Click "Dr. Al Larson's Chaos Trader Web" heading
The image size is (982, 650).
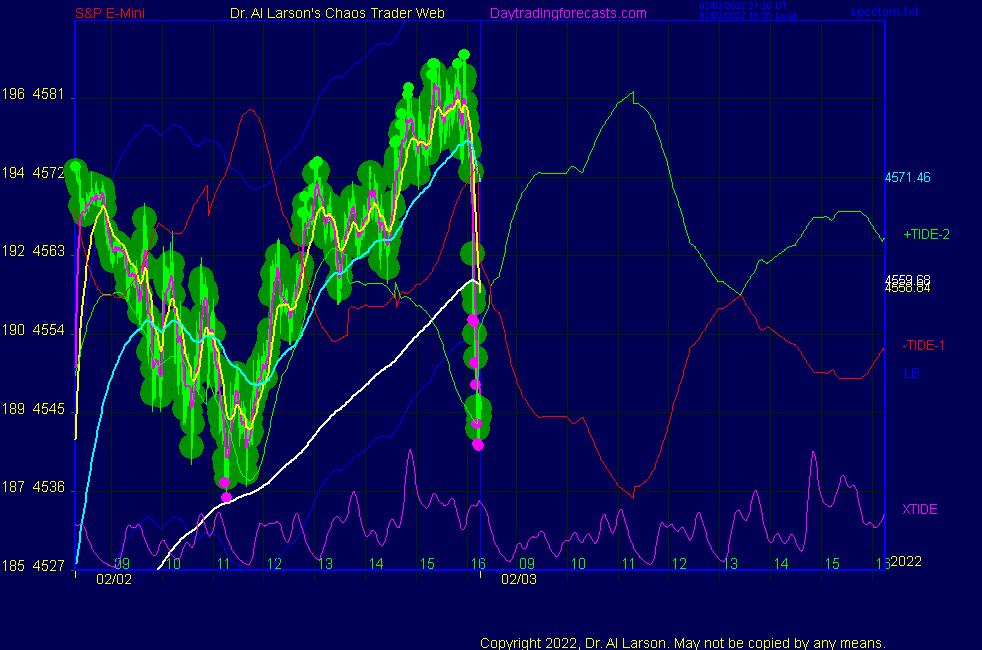click(338, 13)
